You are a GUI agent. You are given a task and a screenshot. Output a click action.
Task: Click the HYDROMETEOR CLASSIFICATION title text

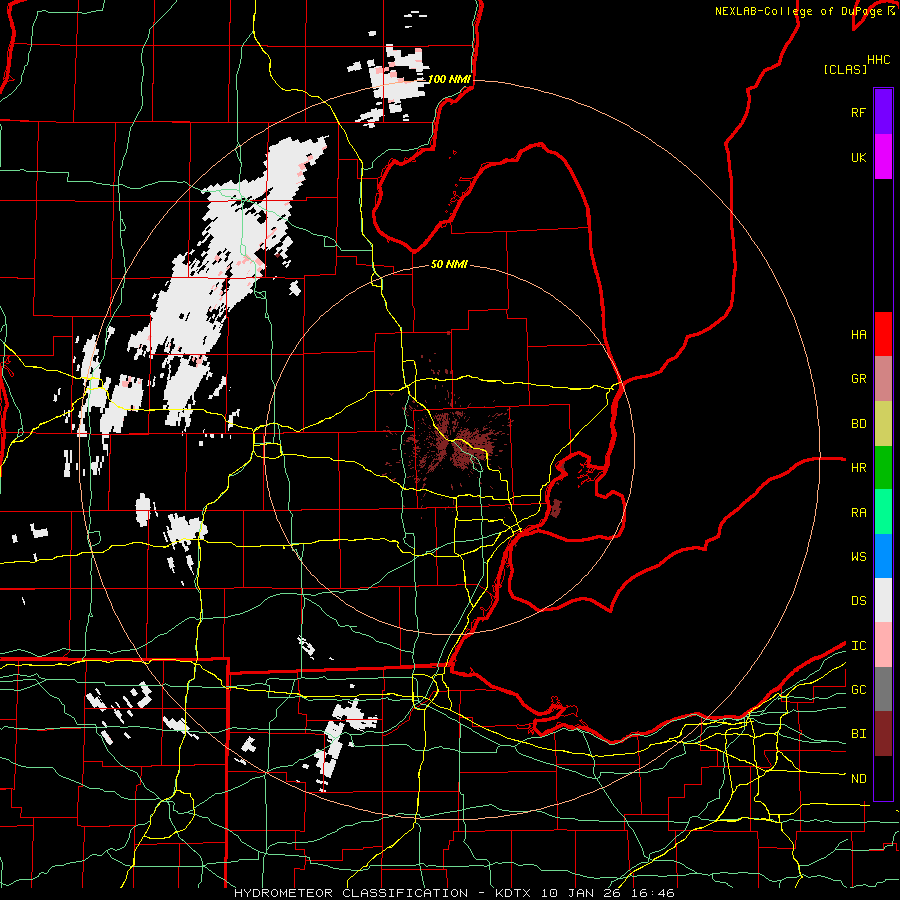351,893
